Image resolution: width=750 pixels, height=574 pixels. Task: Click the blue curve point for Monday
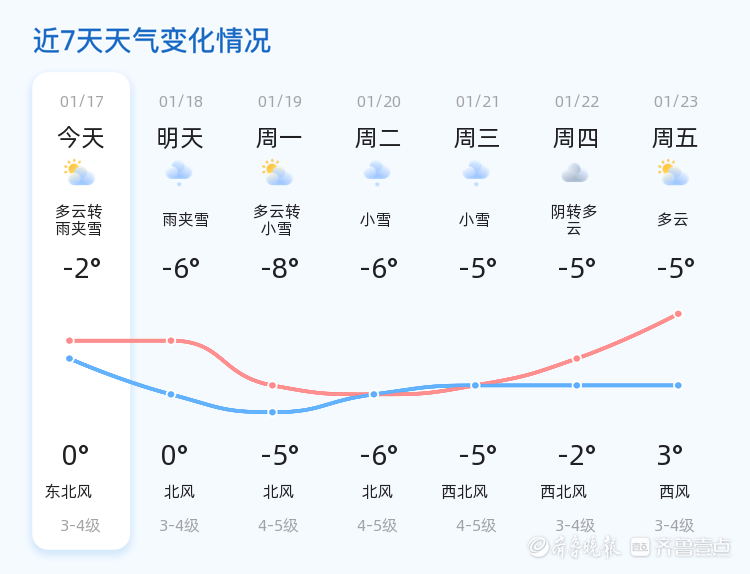point(272,412)
